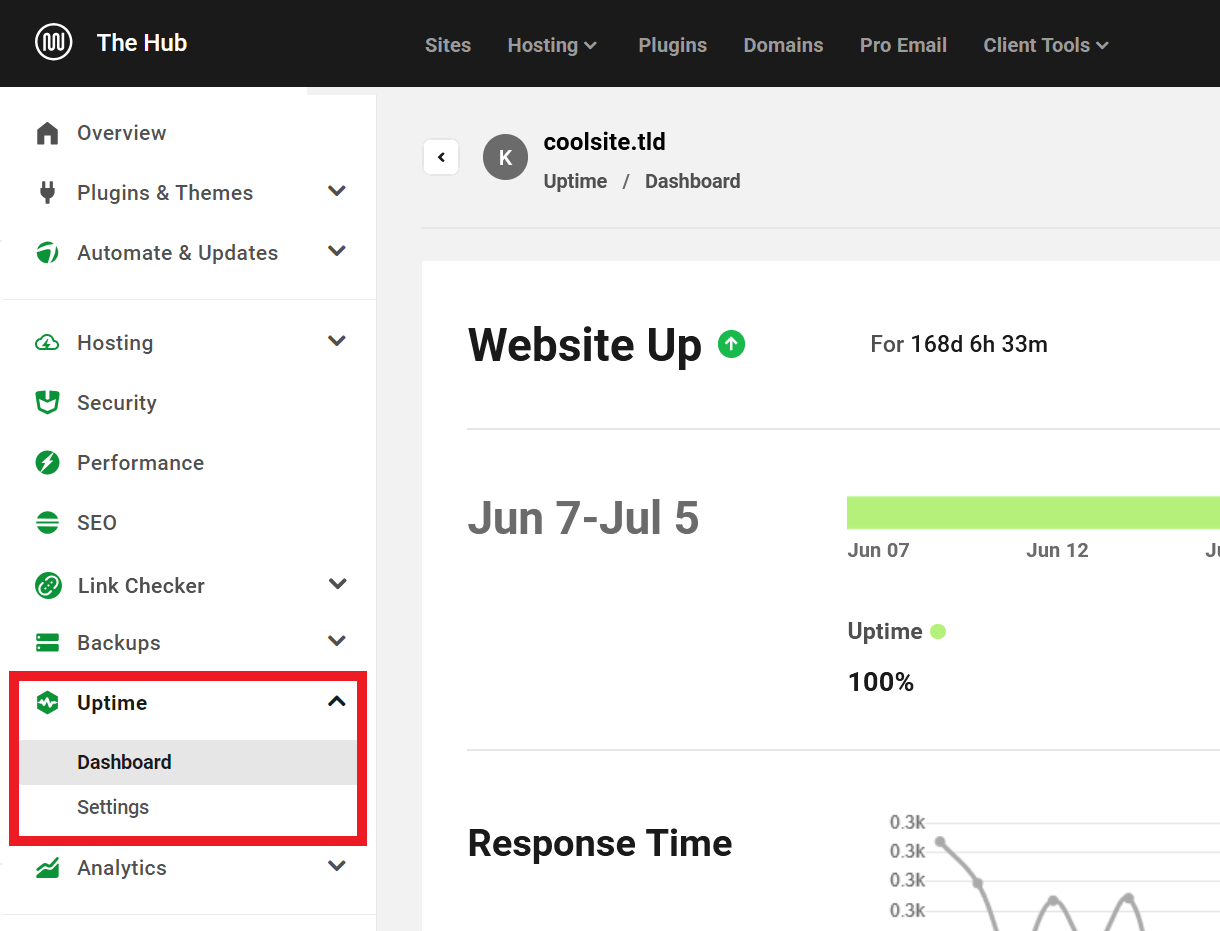Select the Uptime Settings submenu item
1220x931 pixels.
(188, 807)
